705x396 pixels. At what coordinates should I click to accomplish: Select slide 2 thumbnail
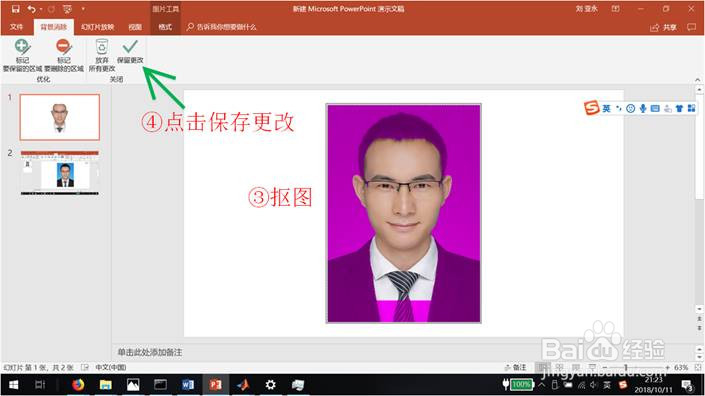(59, 173)
